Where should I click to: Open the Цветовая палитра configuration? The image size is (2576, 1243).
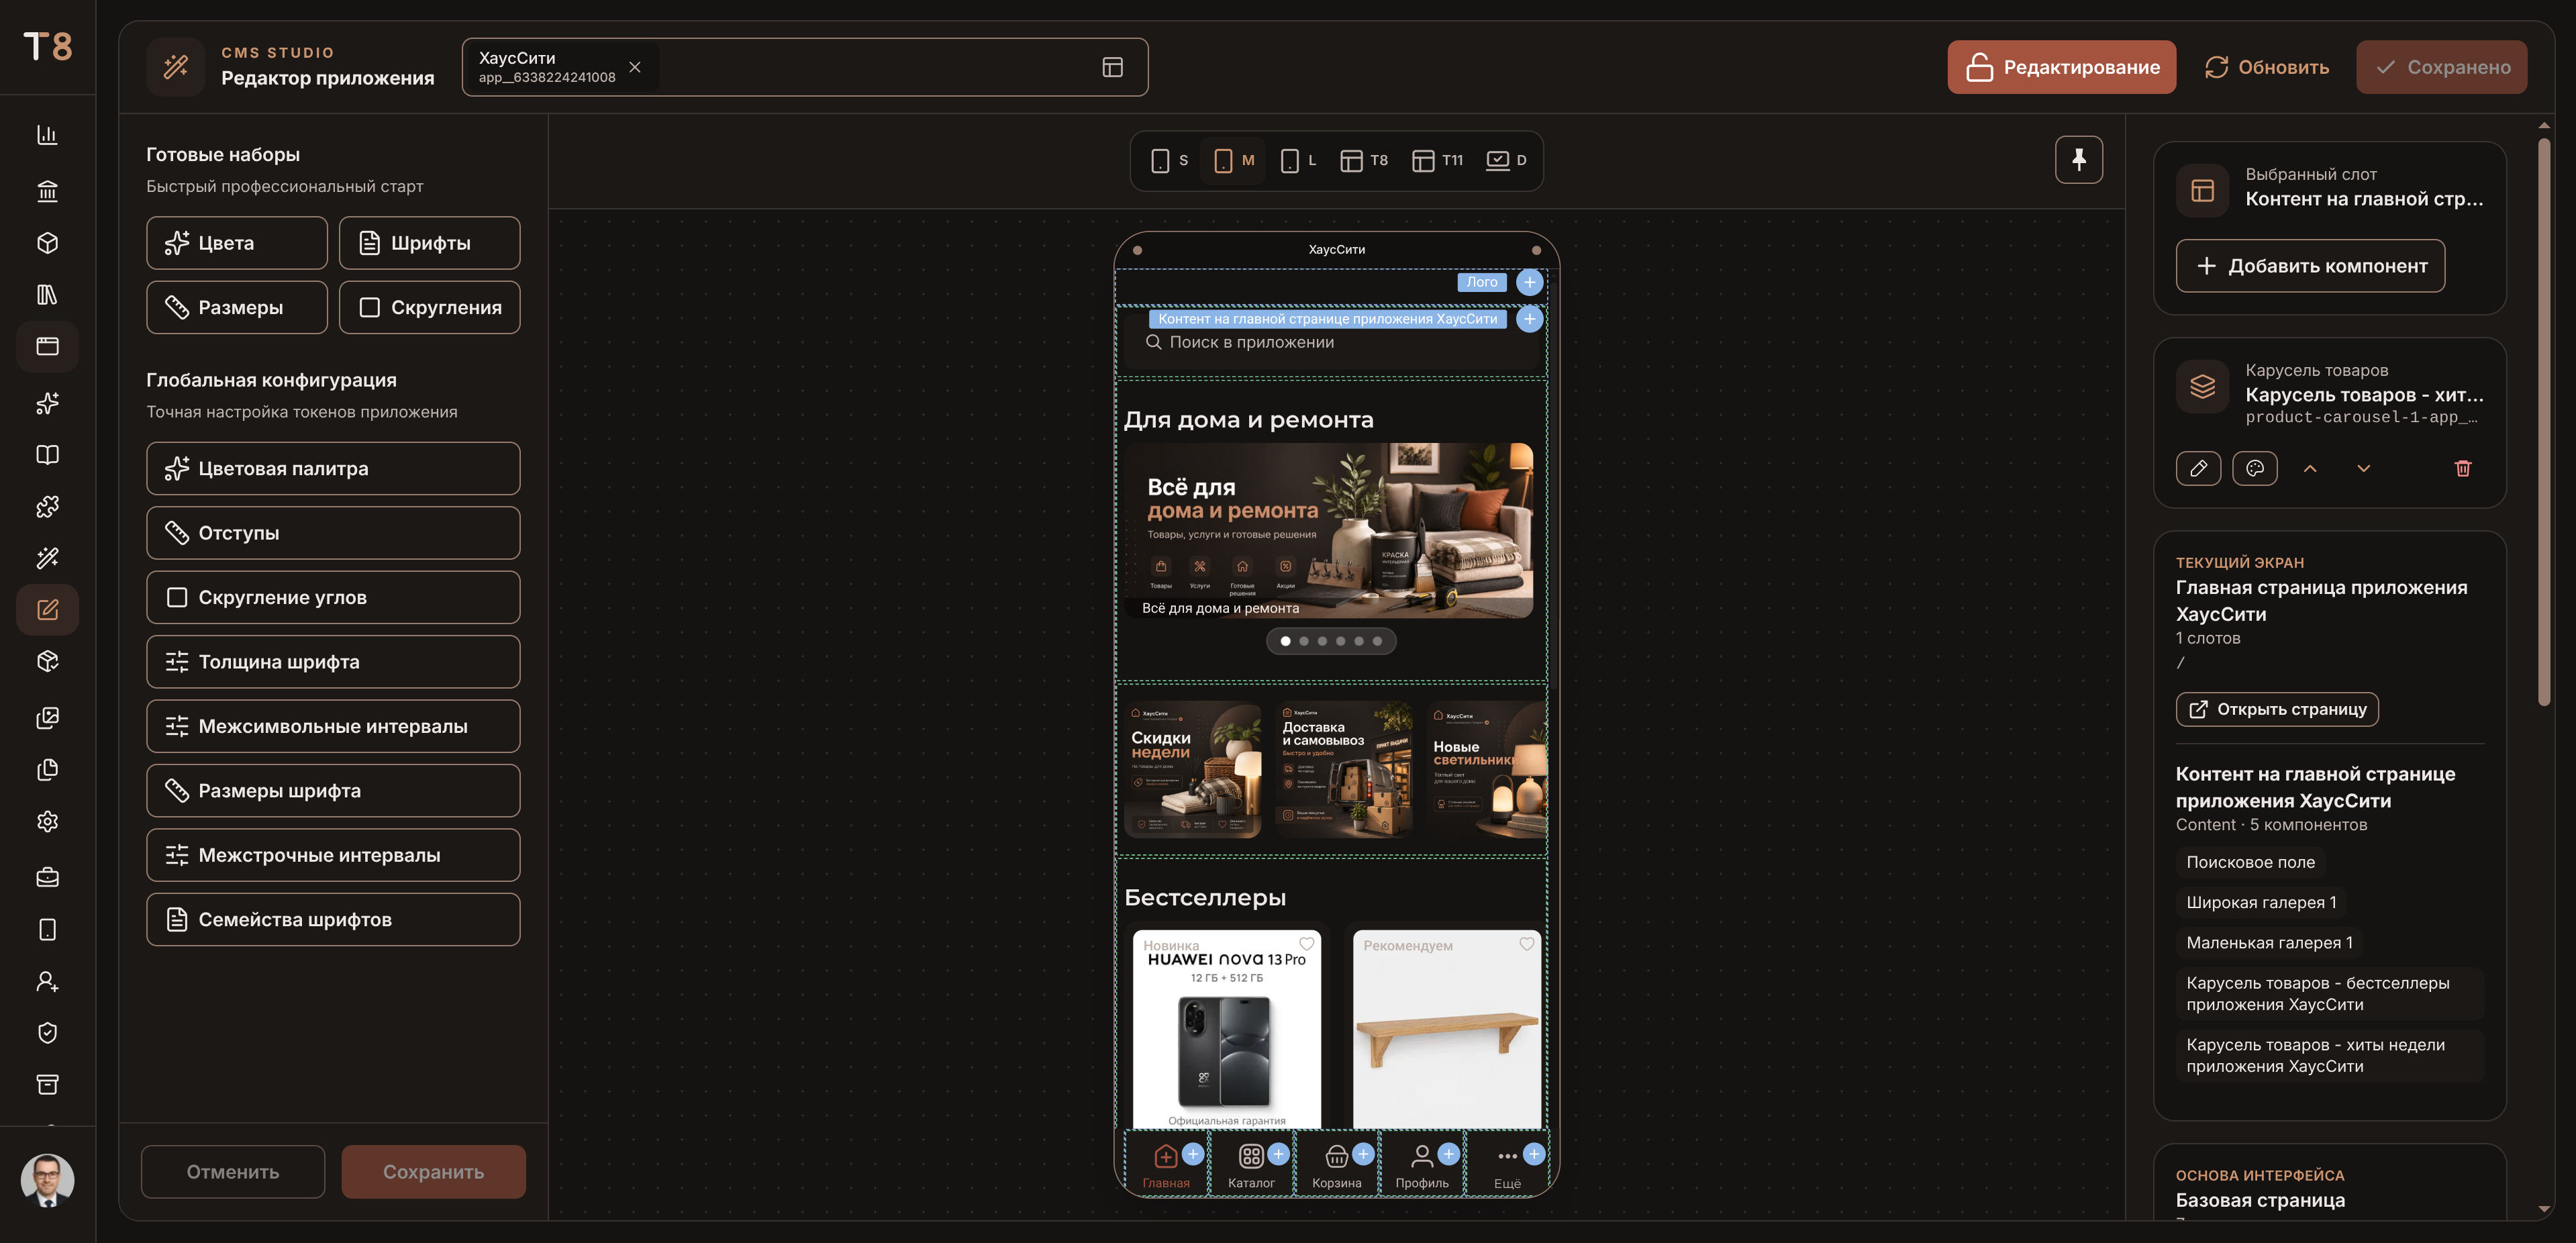click(x=333, y=468)
